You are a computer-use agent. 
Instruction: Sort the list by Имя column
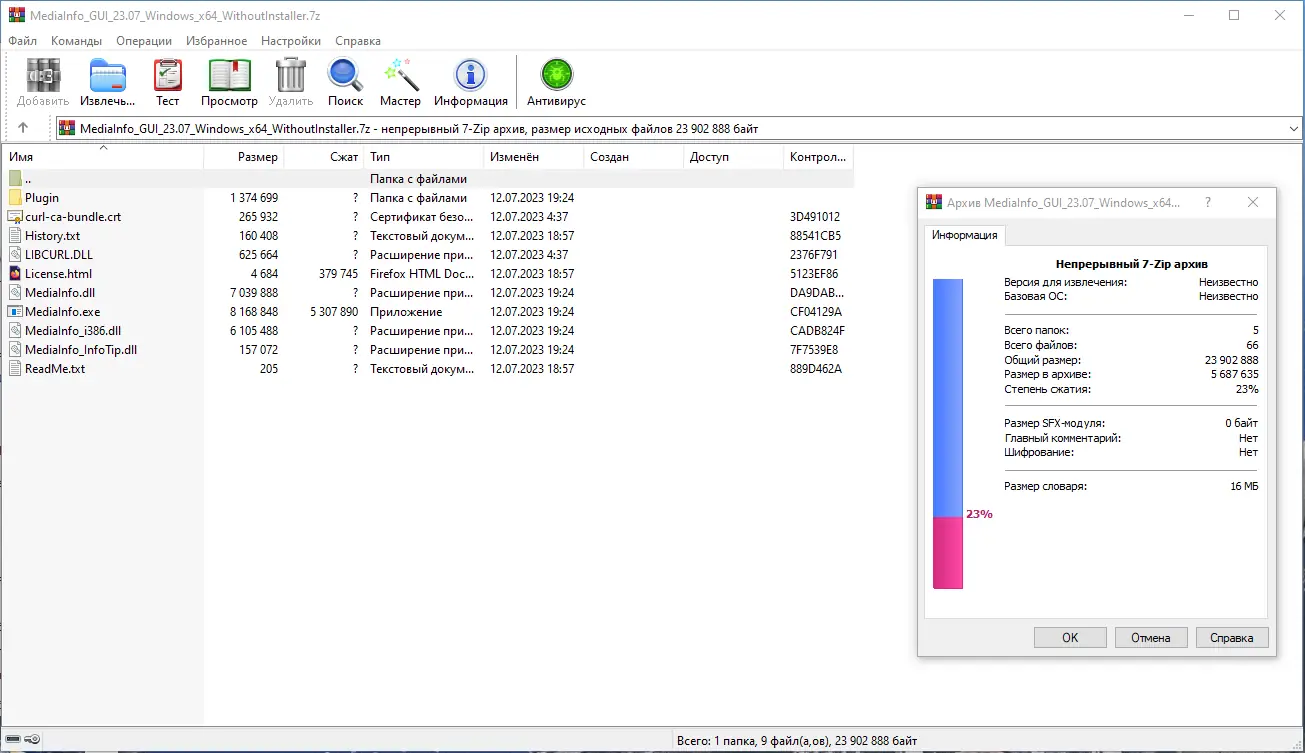[103, 157]
